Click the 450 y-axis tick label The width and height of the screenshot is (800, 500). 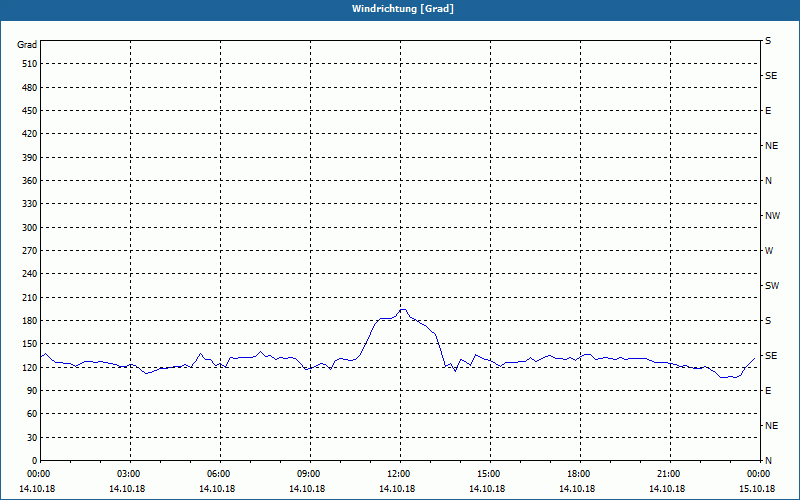tap(30, 111)
